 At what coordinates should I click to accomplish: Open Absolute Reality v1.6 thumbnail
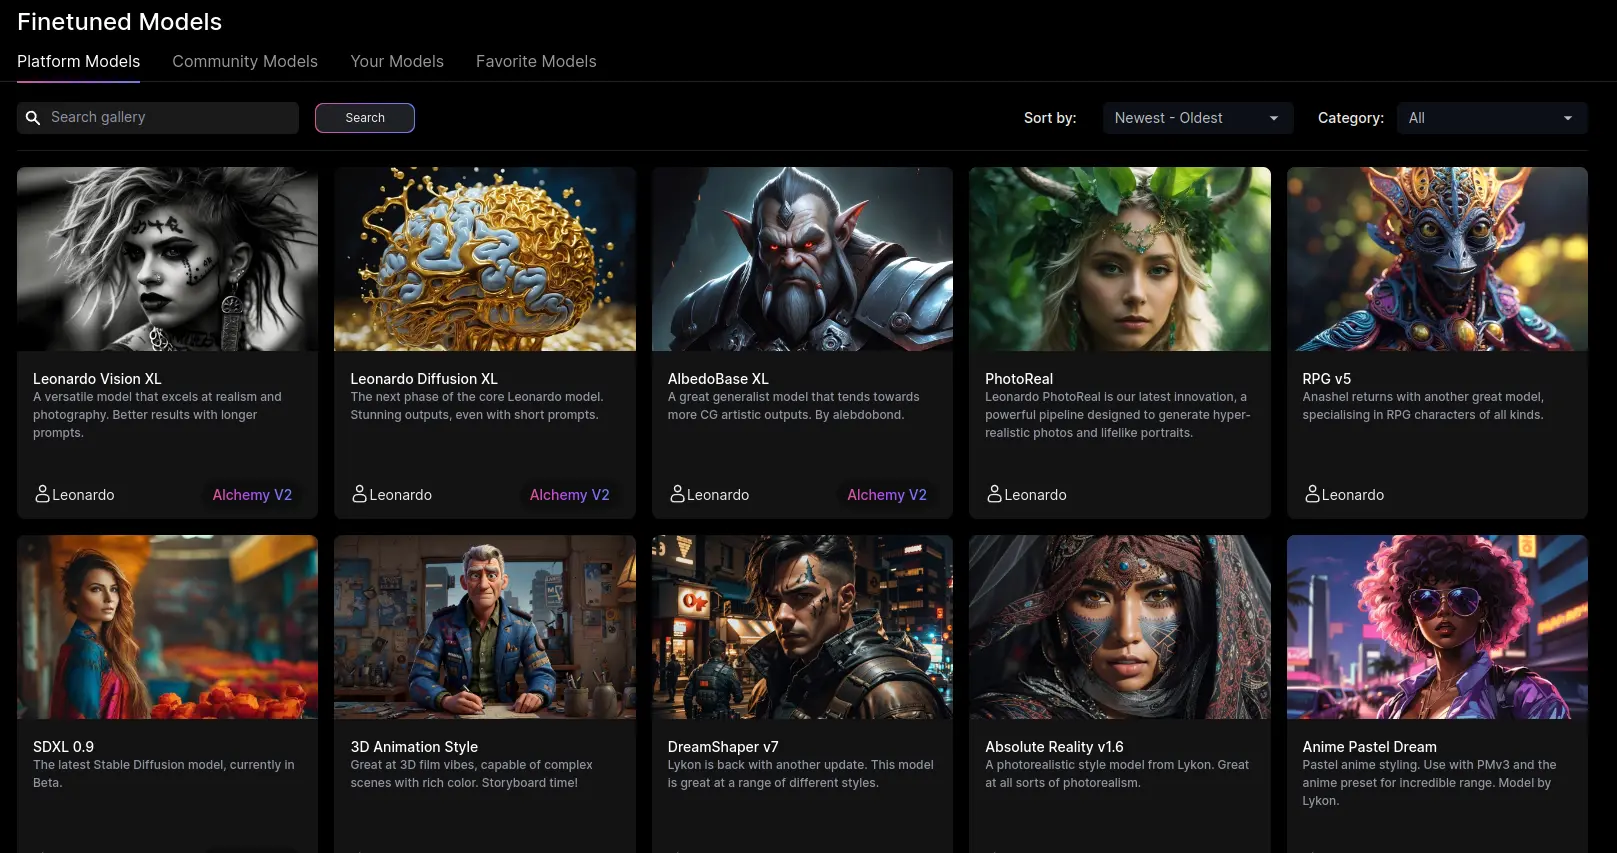[1120, 627]
